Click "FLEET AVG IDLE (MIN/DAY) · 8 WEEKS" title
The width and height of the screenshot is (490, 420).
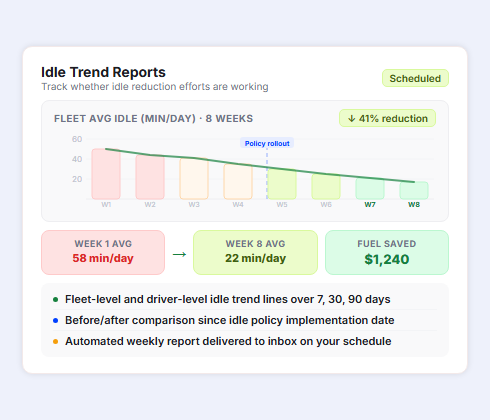153,119
